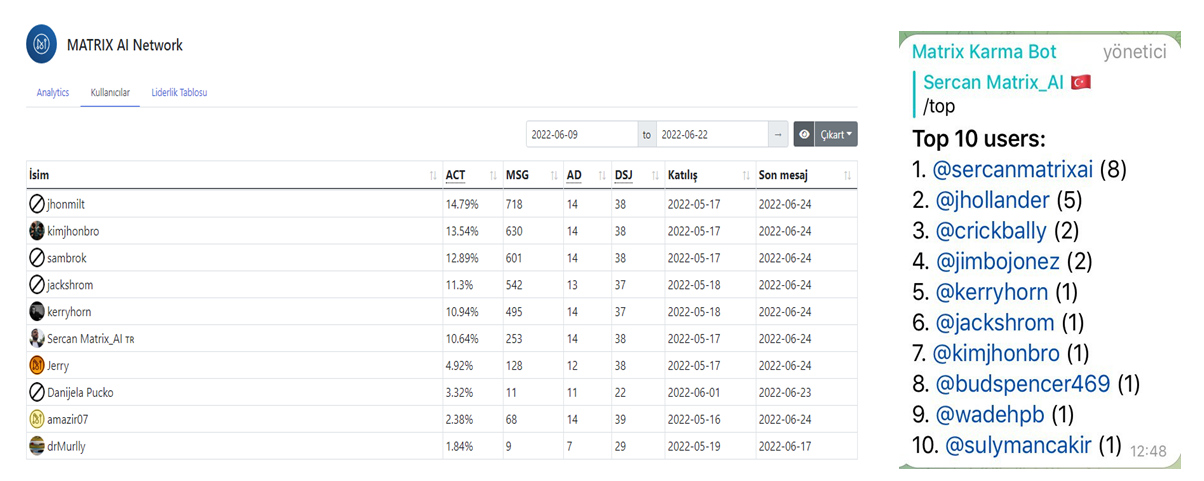The width and height of the screenshot is (1204, 481).
Task: Click kimjhonbro's avatar picture
Action: pos(37,231)
